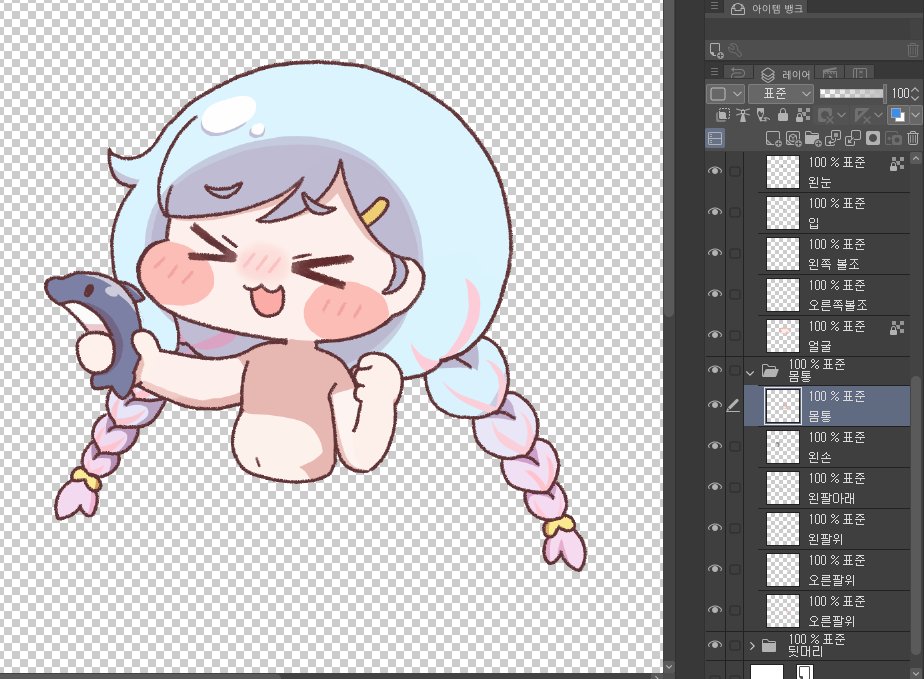Screen dimensions: 924x679
Task: Toggle visibility of 뒷머리 folder
Action: point(715,645)
